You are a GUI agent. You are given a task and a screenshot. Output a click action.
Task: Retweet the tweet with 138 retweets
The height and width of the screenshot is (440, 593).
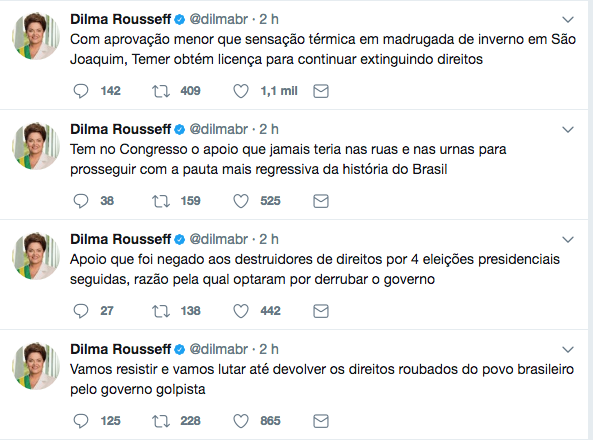(161, 311)
